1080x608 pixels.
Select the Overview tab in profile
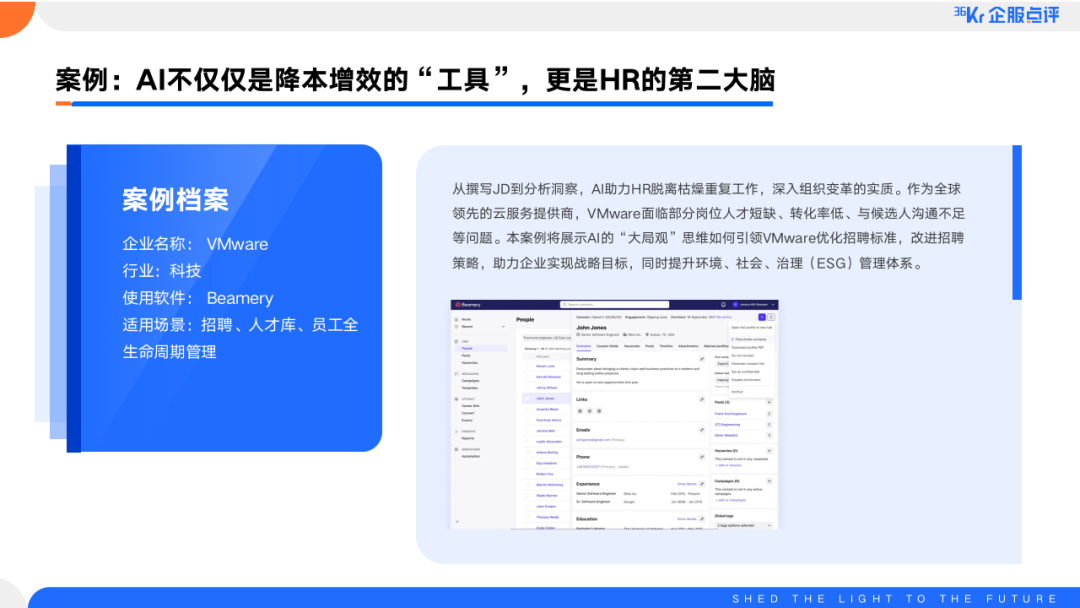[x=583, y=346]
